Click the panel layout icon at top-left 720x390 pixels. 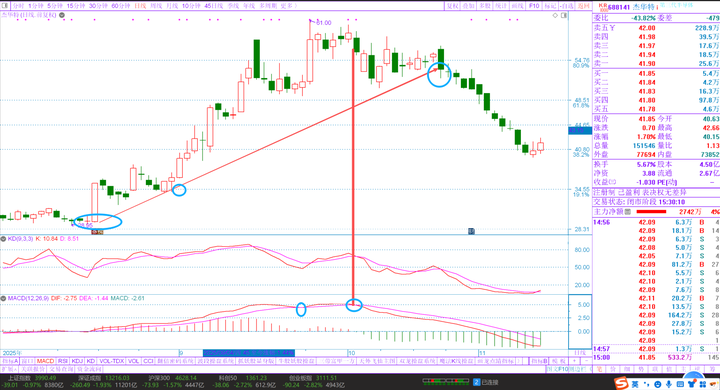click(x=4, y=6)
